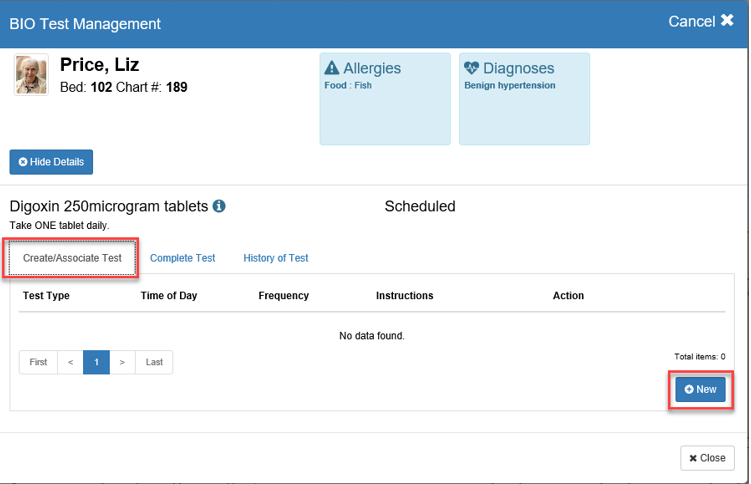The width and height of the screenshot is (751, 484).
Task: Click the Allergies warning triangle icon
Action: pyautogui.click(x=332, y=69)
